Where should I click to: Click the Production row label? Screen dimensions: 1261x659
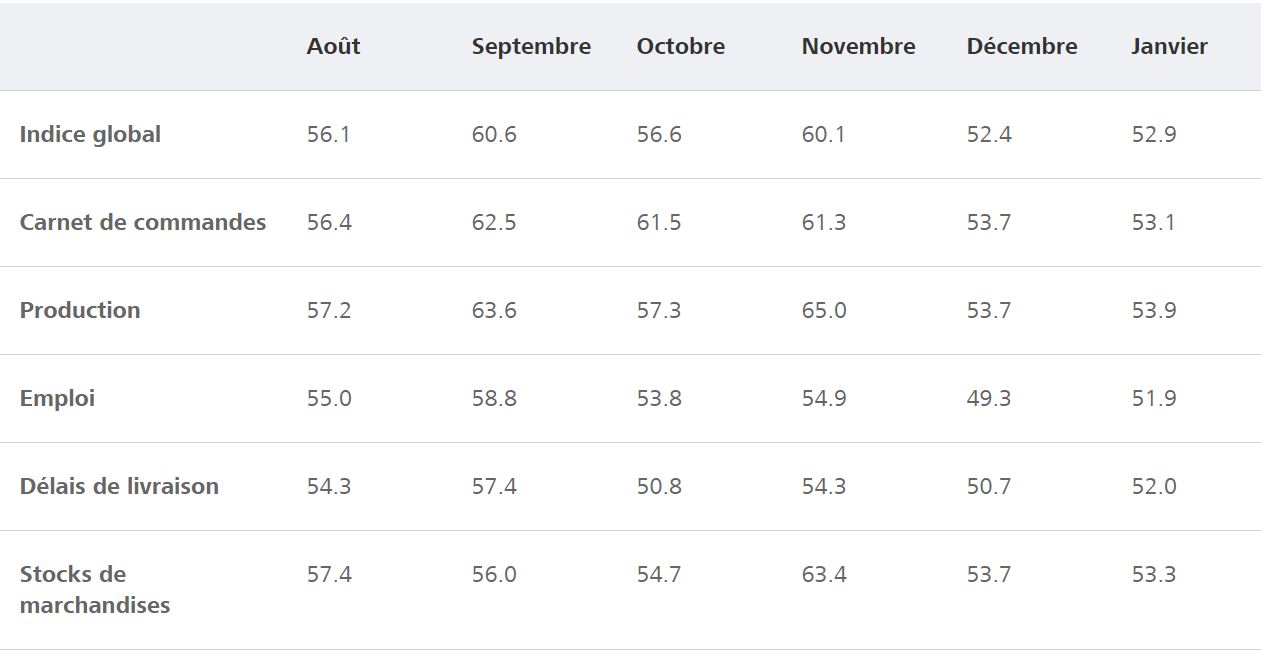tap(80, 310)
